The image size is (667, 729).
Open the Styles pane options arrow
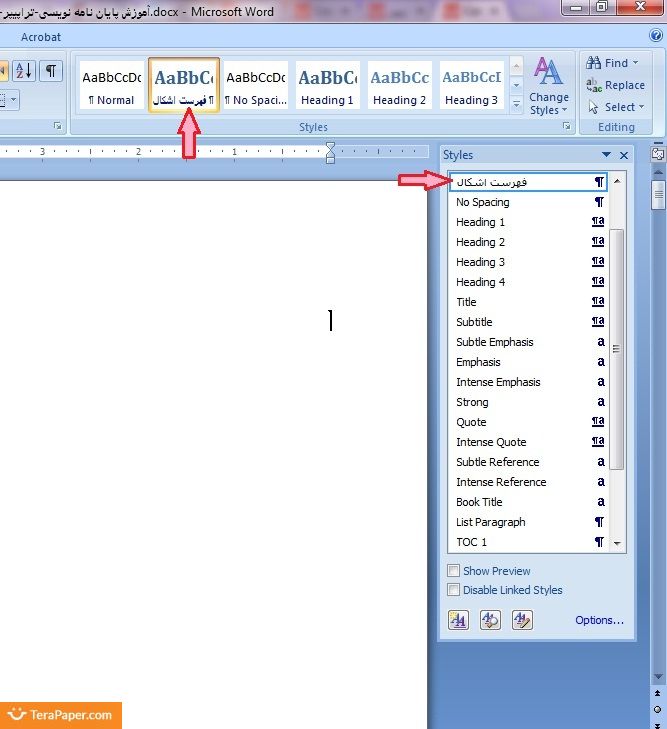coord(606,155)
